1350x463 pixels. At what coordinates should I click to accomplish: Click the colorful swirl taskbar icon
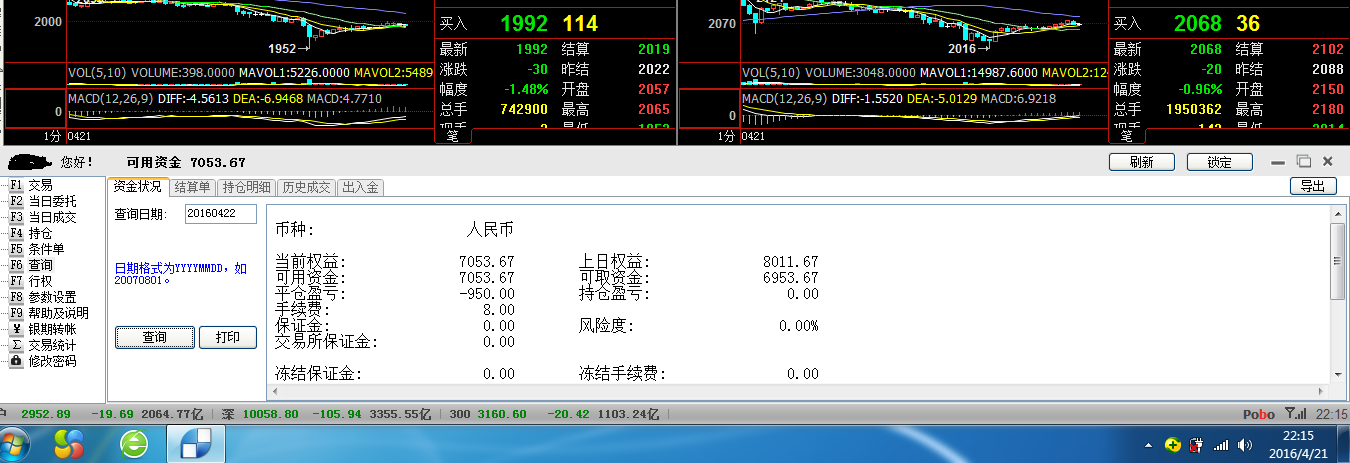pos(69,443)
